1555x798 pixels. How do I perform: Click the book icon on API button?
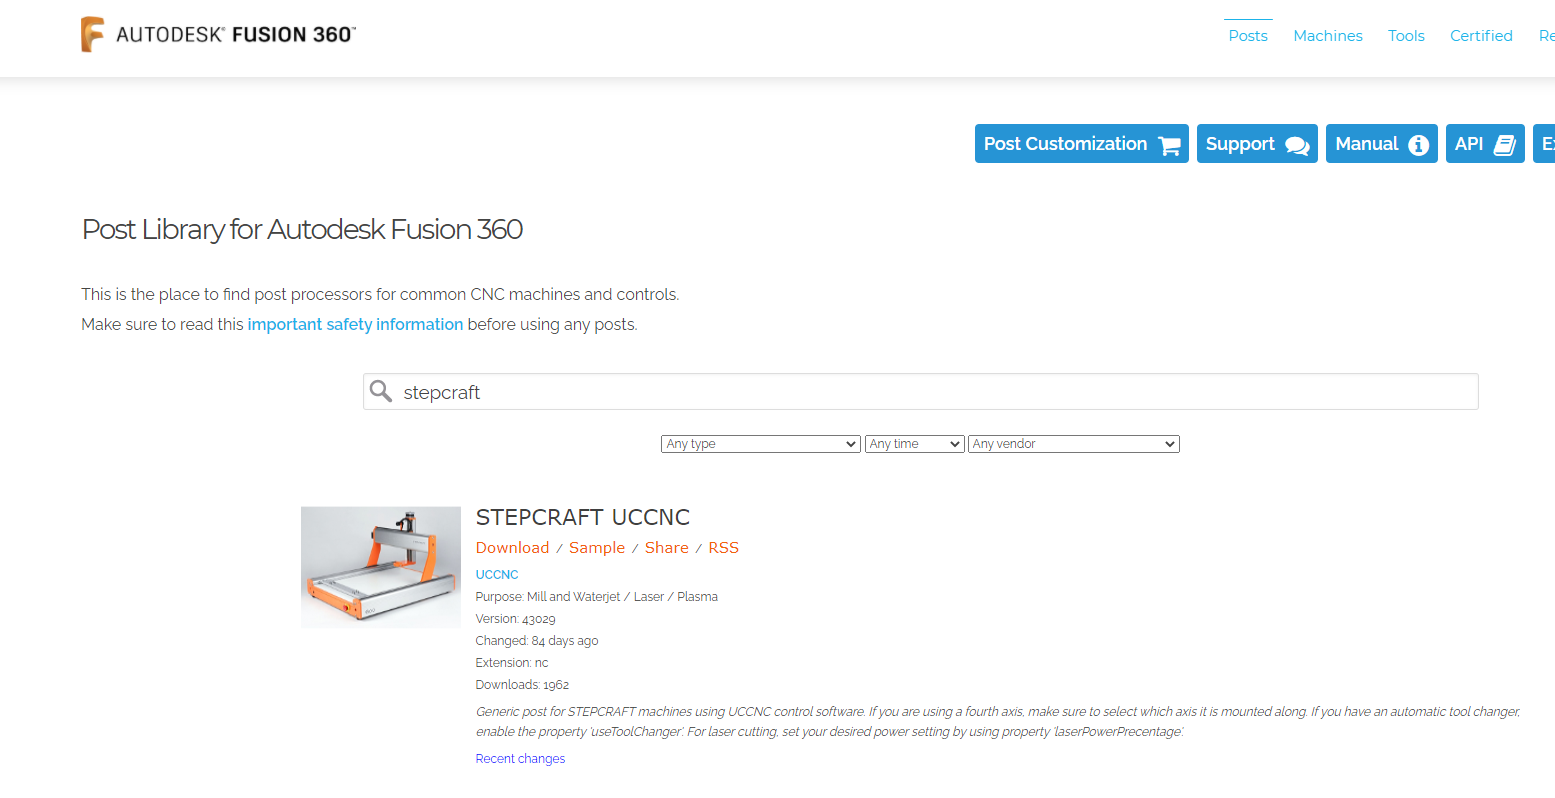1505,145
